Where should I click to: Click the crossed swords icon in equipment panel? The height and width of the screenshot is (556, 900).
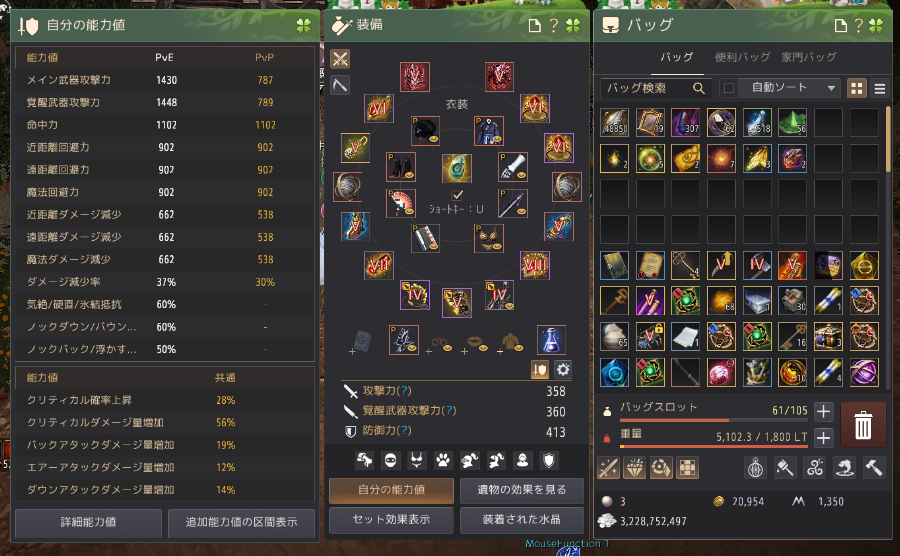tap(340, 59)
